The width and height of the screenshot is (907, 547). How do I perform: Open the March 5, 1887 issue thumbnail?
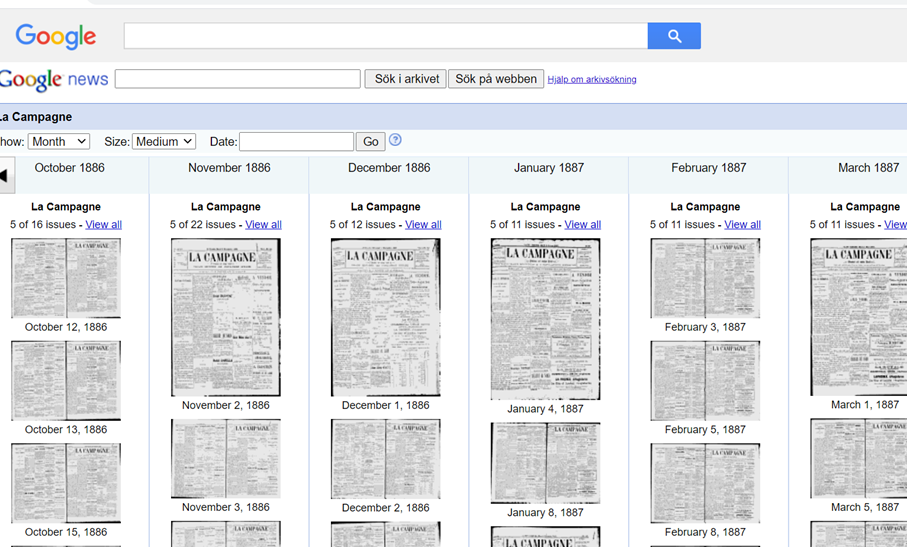click(x=858, y=459)
